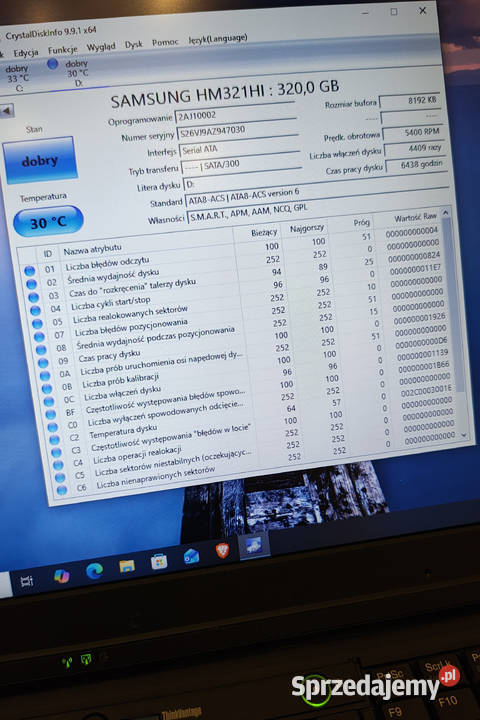Click status dot for attribute 02
Image resolution: width=480 pixels, height=720 pixels.
32,284
